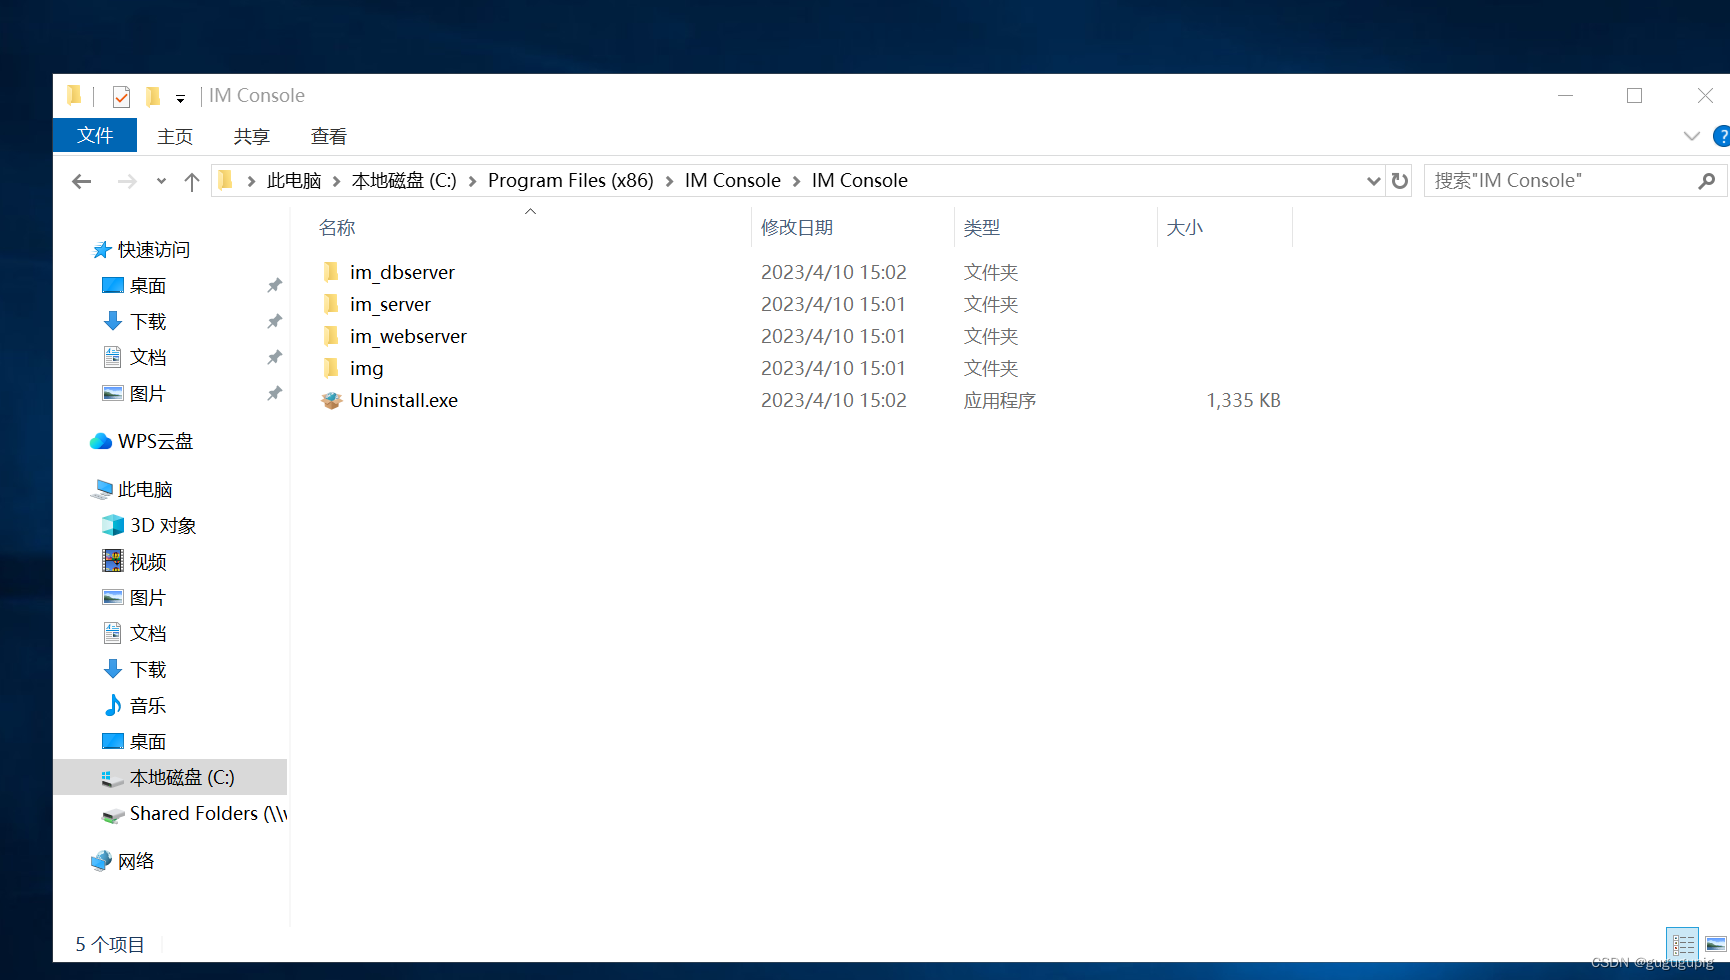This screenshot has height=980, width=1730.
Task: Open pinned 文档 under Quick Access
Action: (x=148, y=358)
